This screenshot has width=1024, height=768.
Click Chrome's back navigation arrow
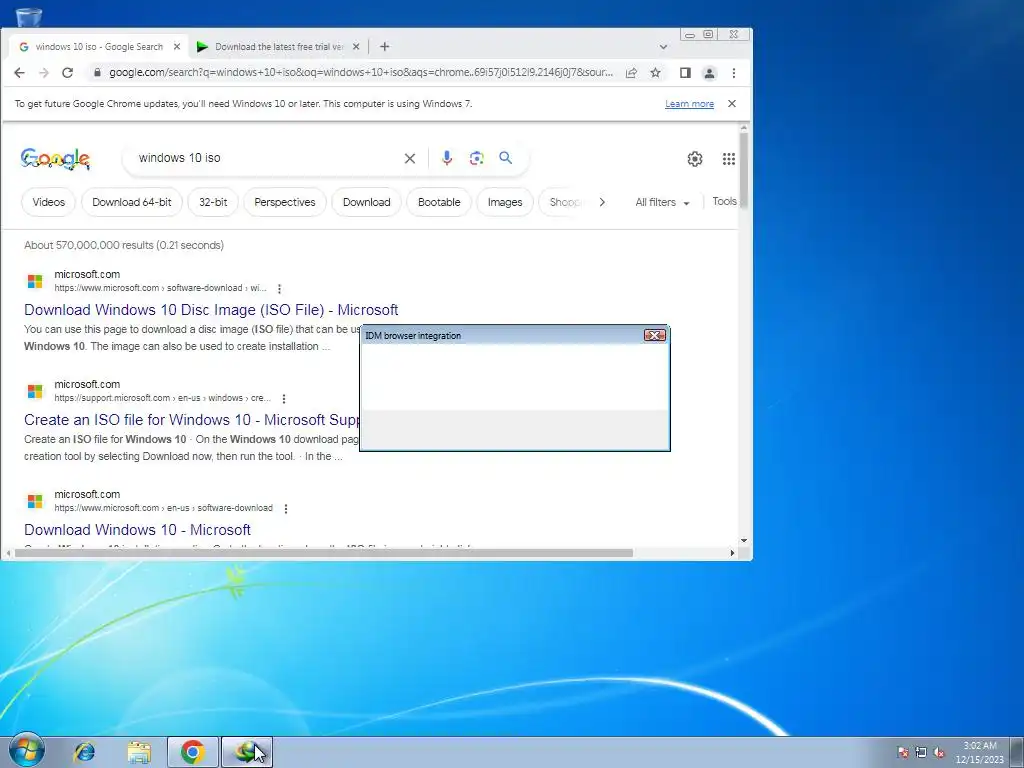pos(20,72)
